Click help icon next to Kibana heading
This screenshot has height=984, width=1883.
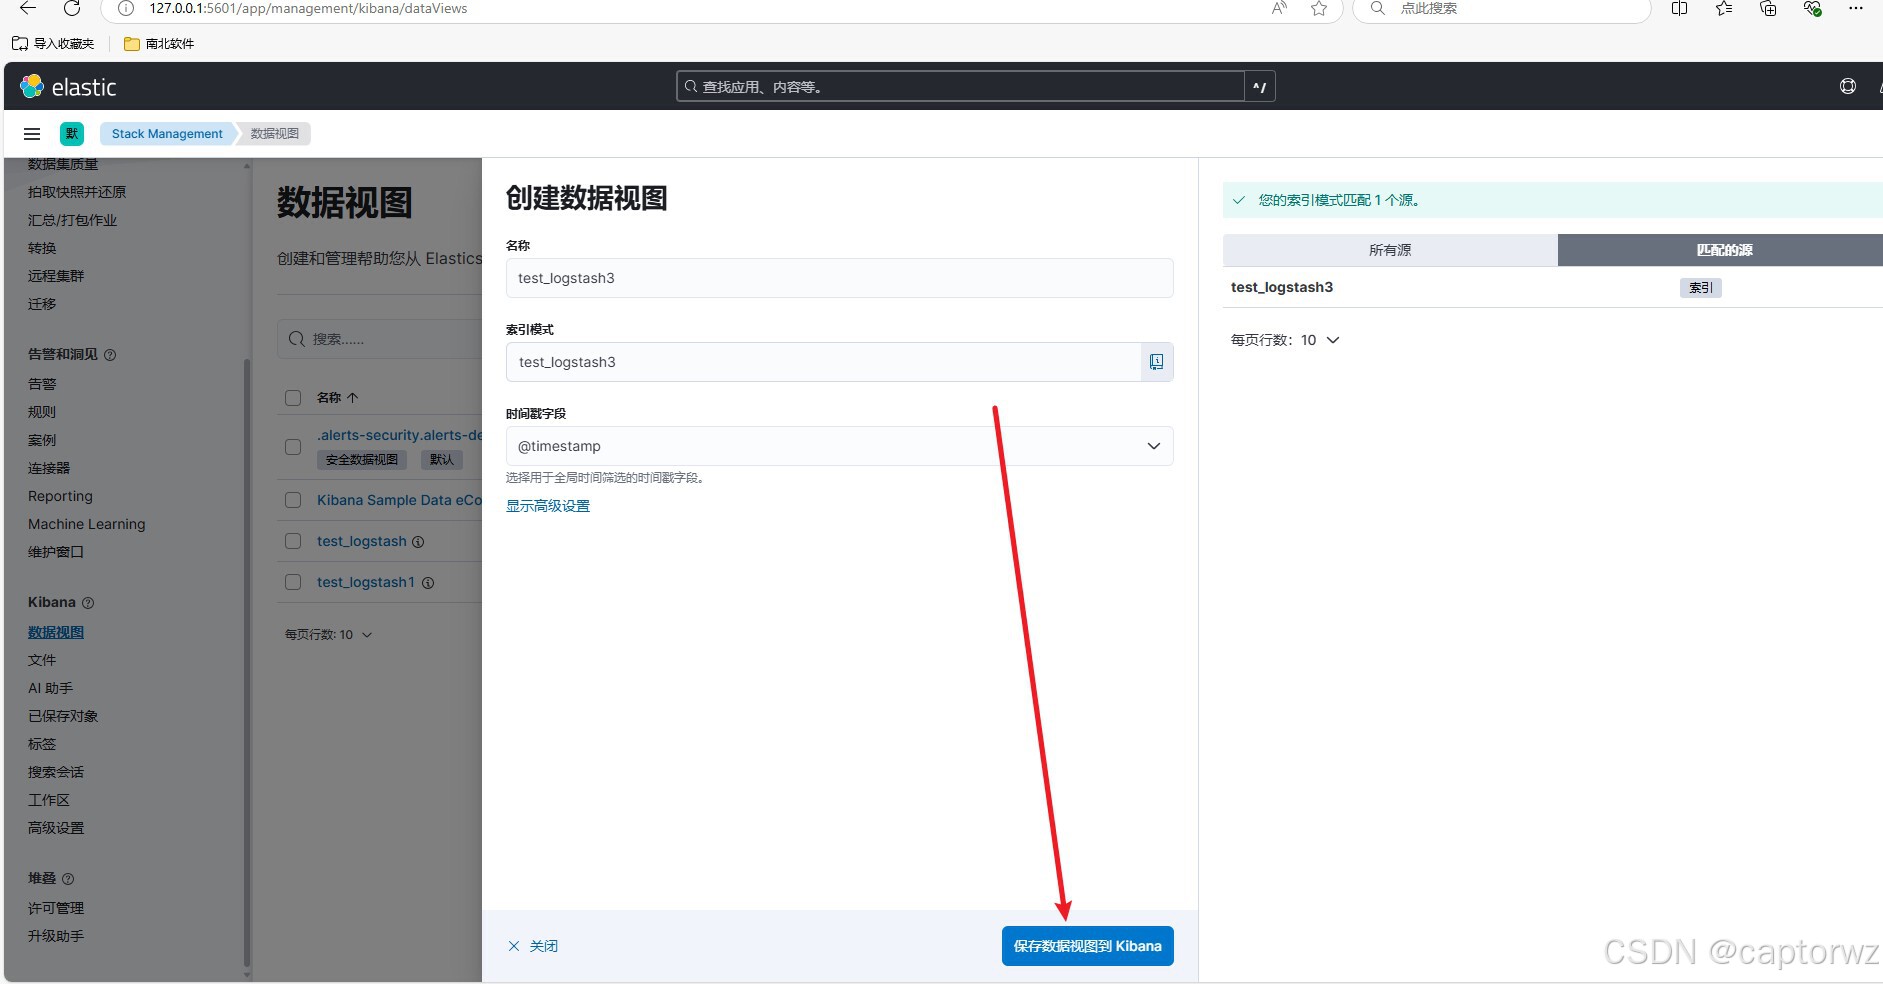(x=88, y=603)
